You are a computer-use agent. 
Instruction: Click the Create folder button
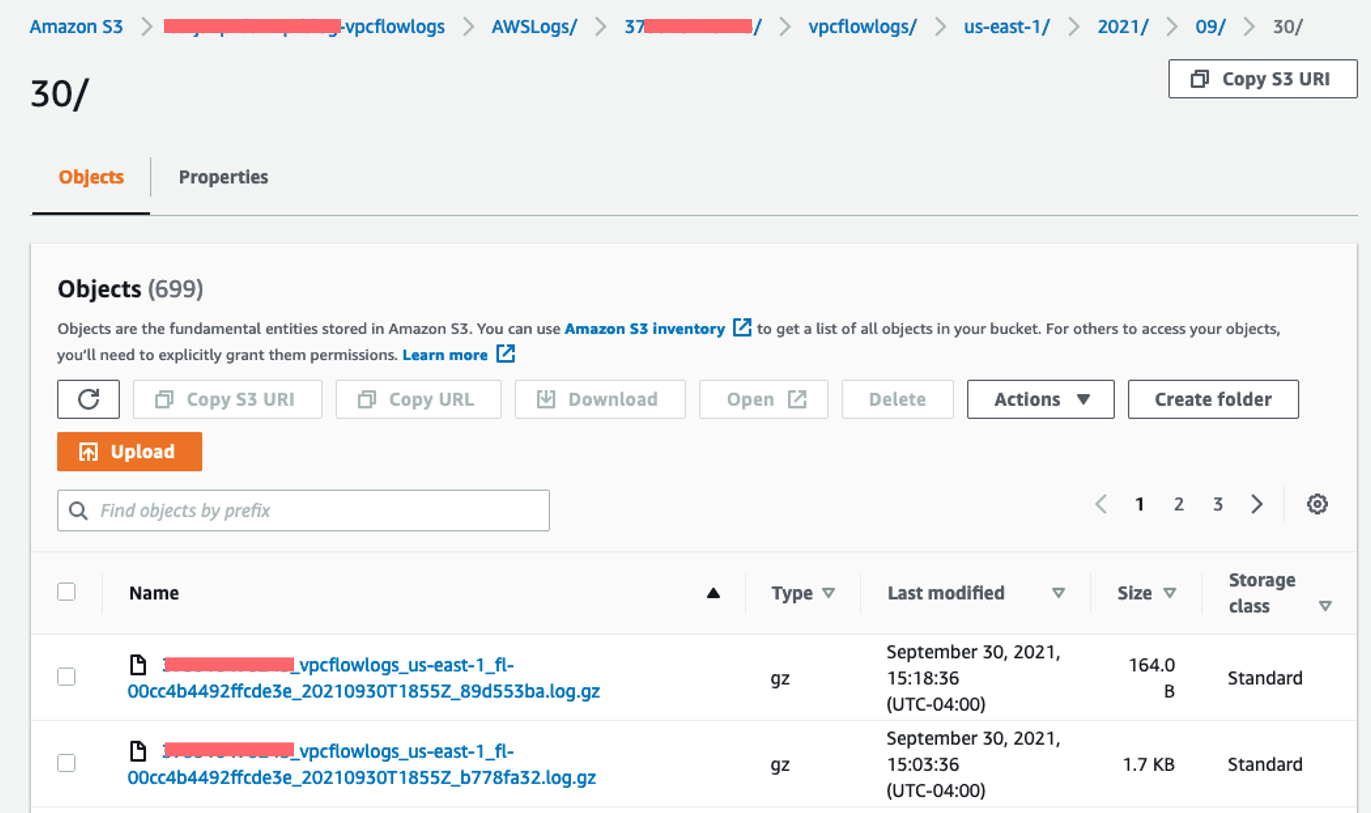pyautogui.click(x=1212, y=399)
